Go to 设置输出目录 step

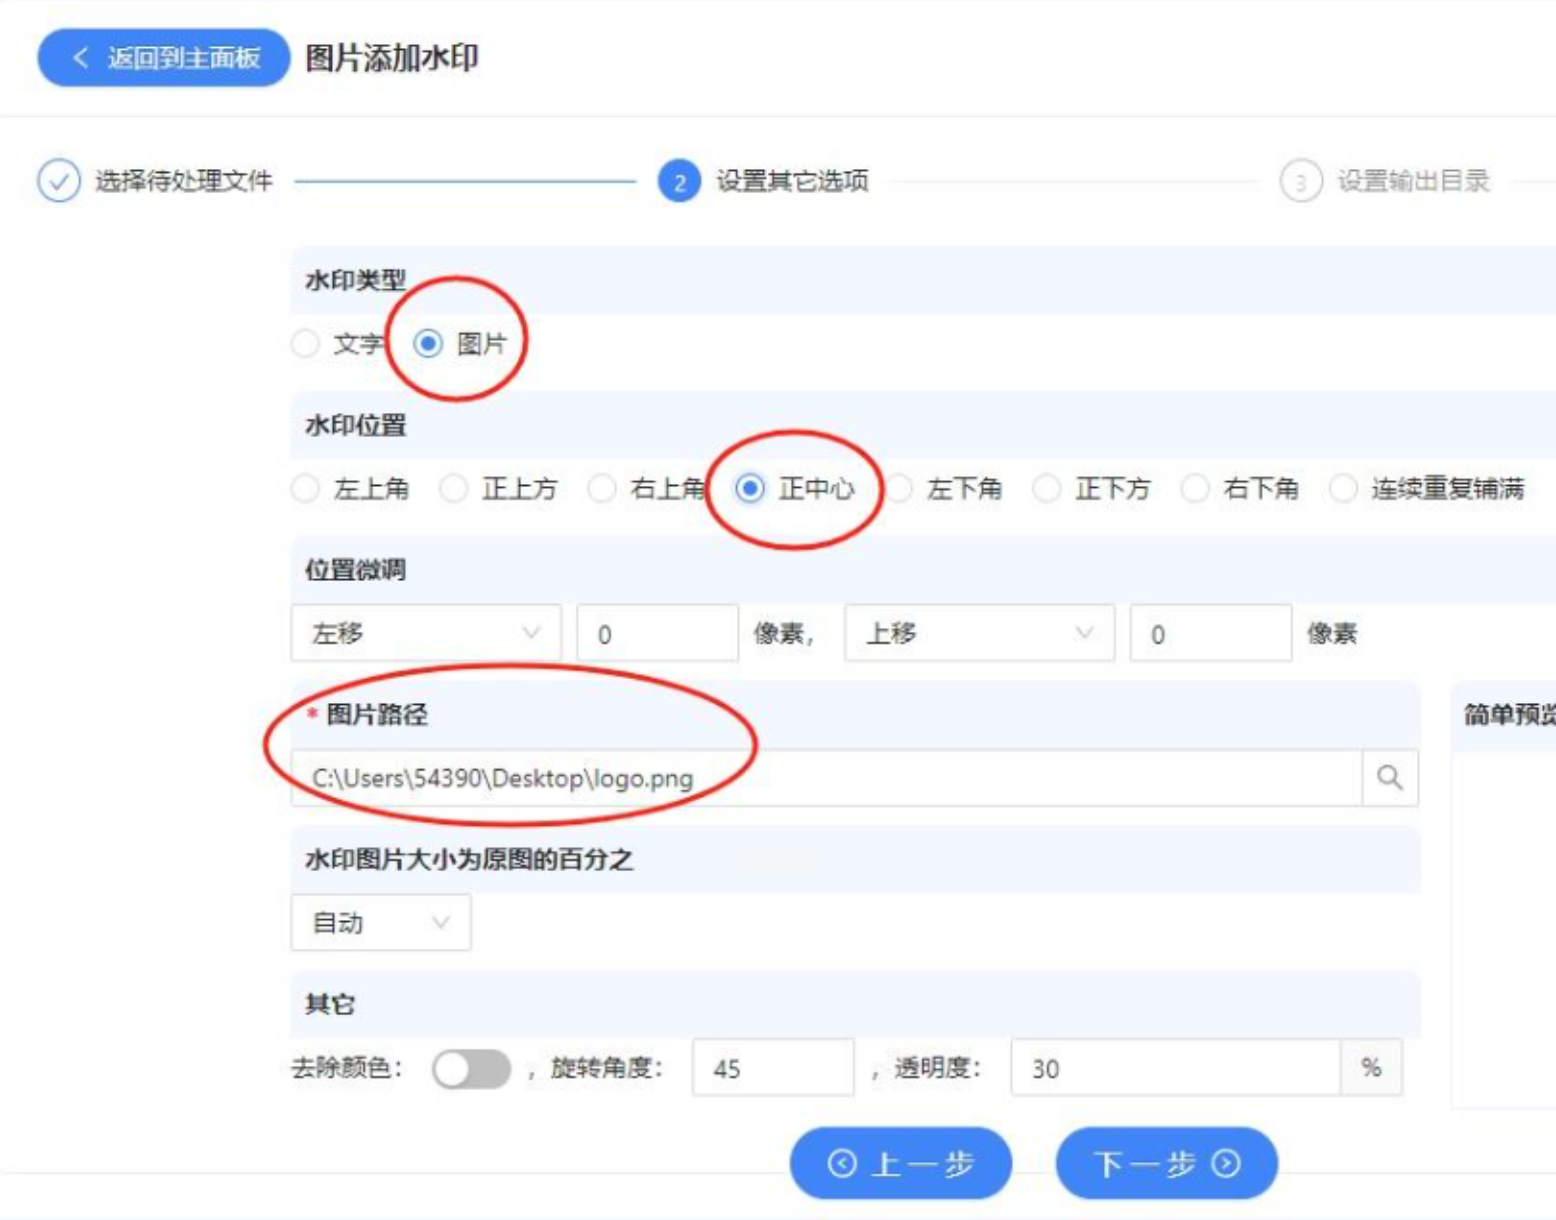[1414, 181]
